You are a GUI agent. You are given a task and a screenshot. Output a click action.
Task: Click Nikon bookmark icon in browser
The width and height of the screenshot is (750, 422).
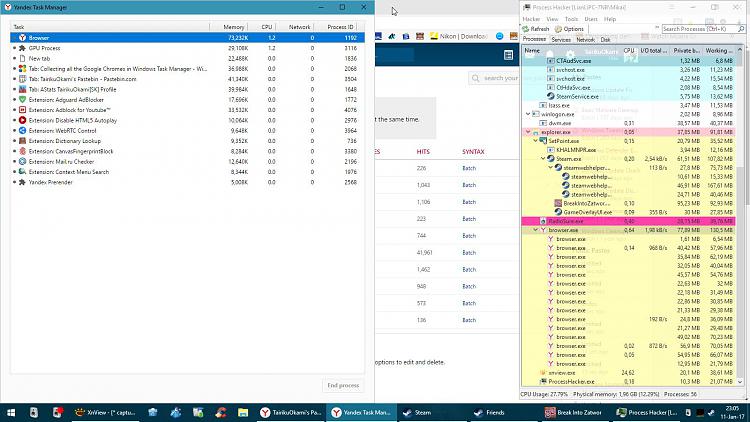(434, 36)
